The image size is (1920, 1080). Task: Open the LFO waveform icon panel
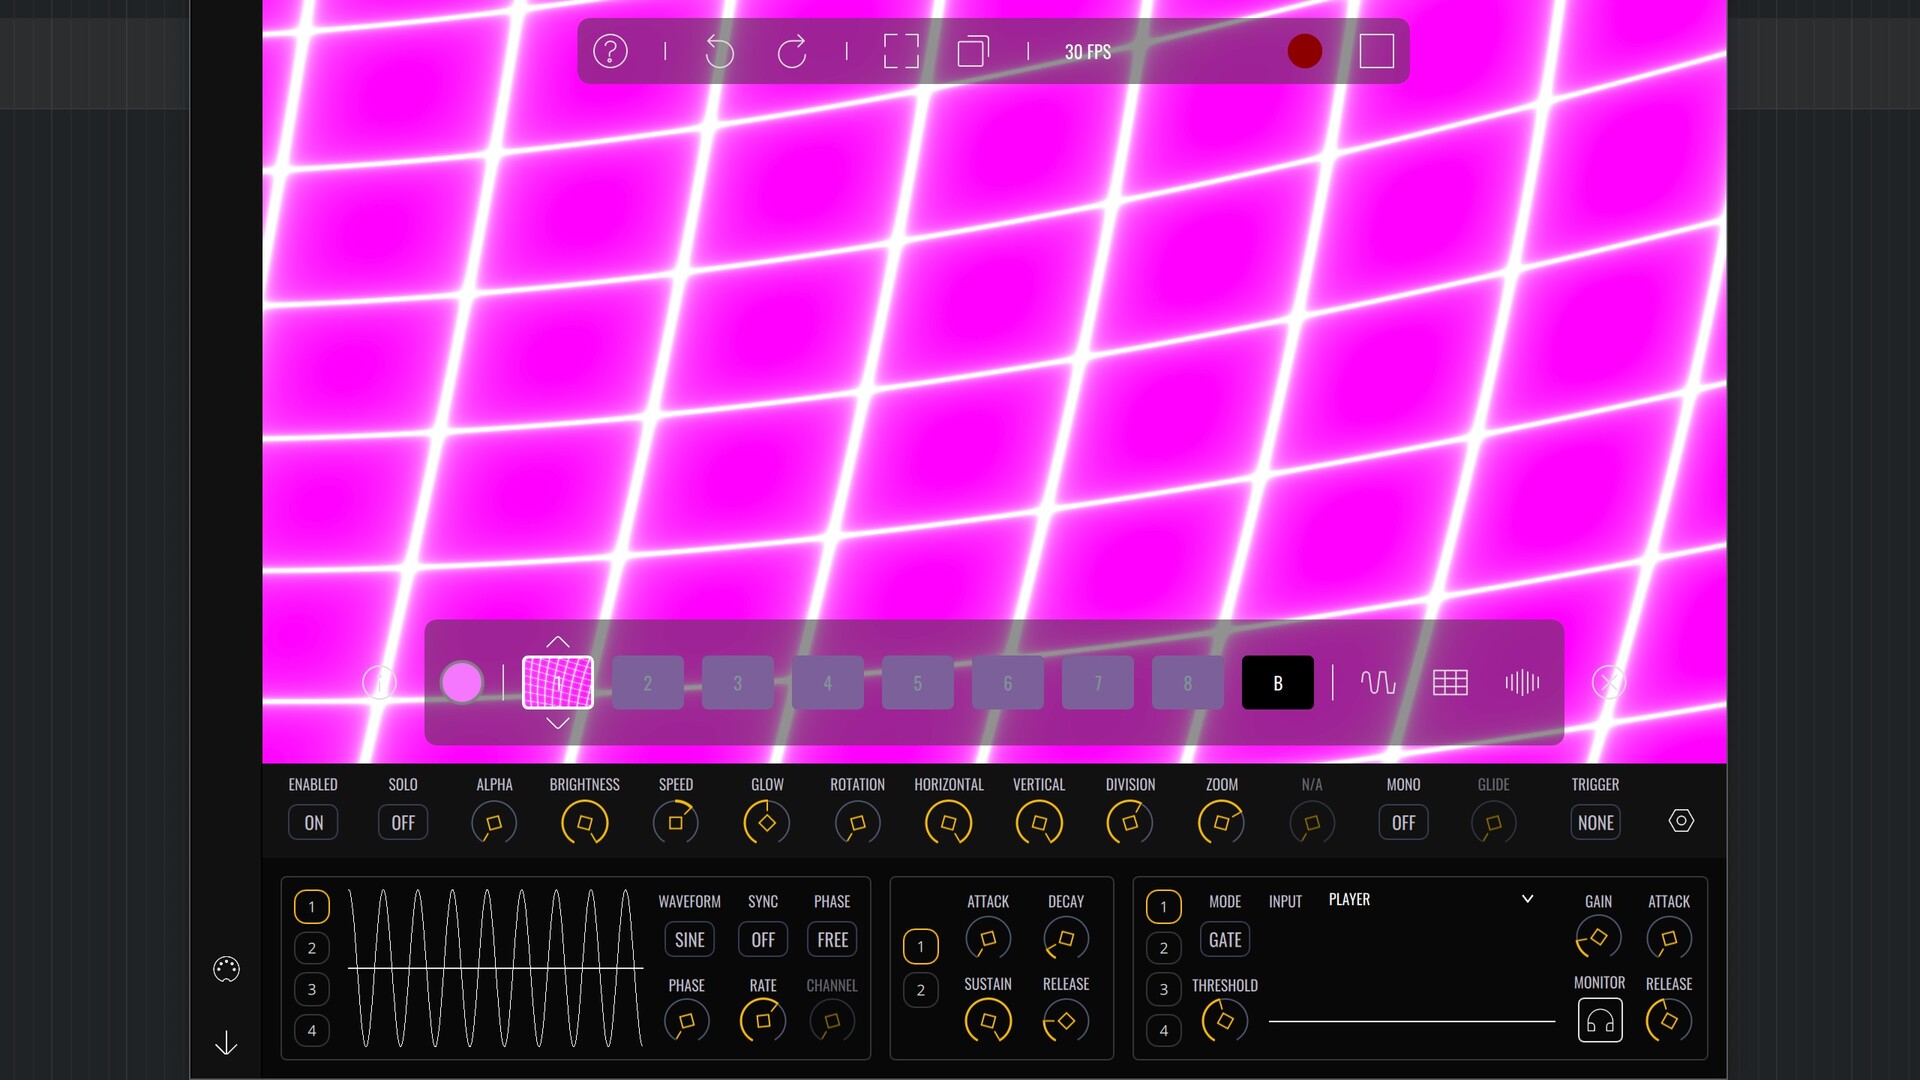[1378, 683]
